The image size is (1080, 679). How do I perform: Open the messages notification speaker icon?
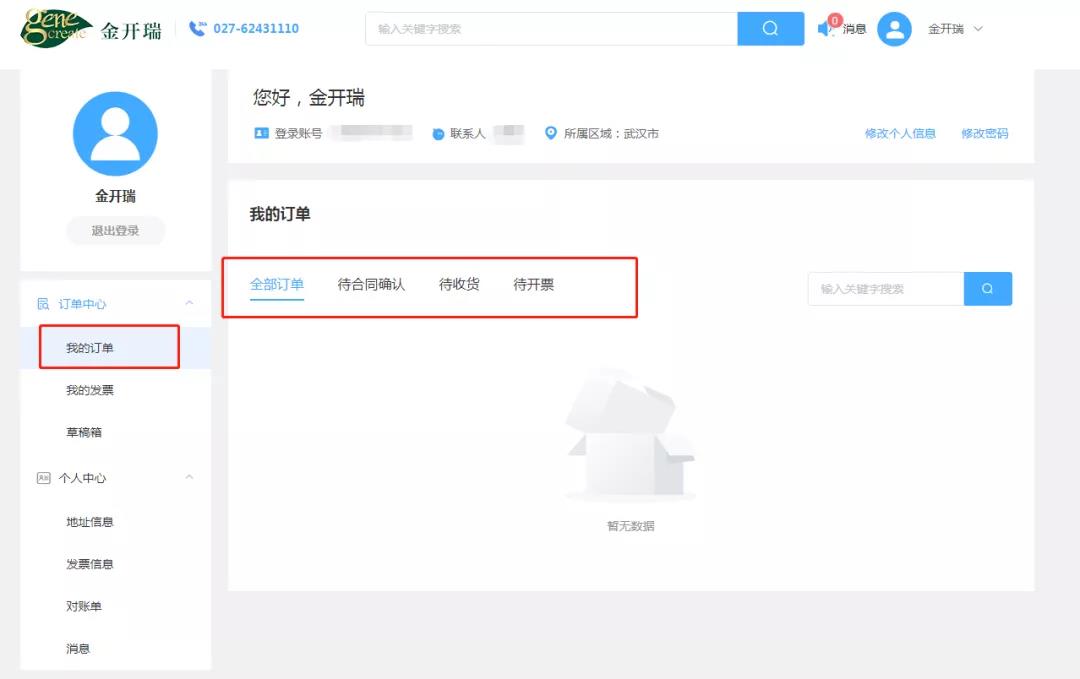[x=822, y=27]
